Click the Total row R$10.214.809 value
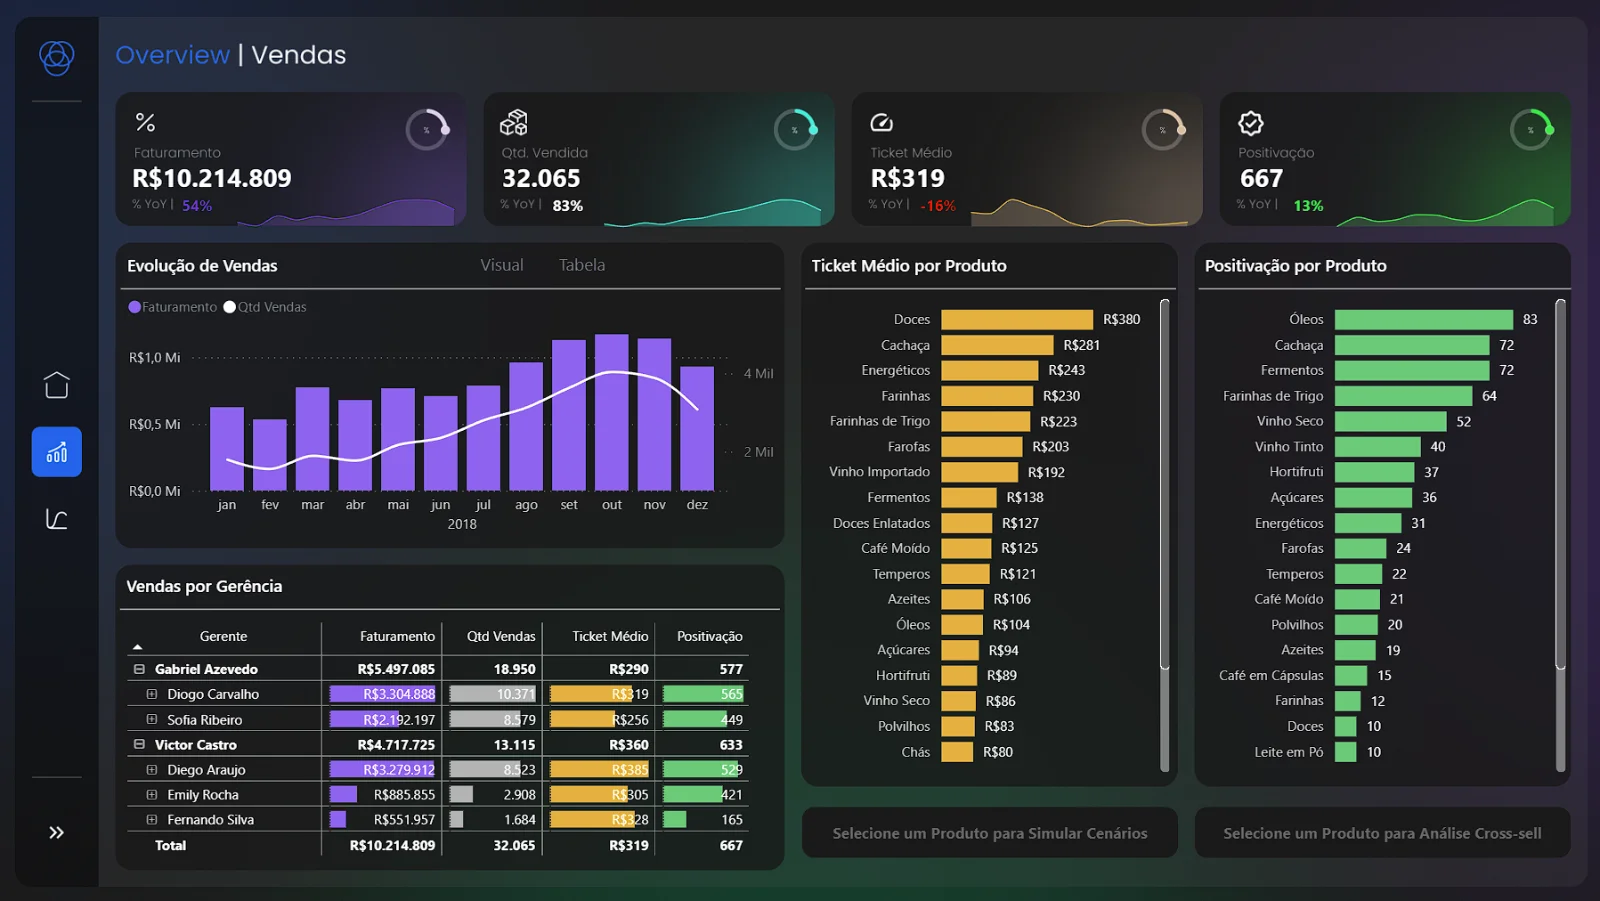The width and height of the screenshot is (1600, 901). 392,845
